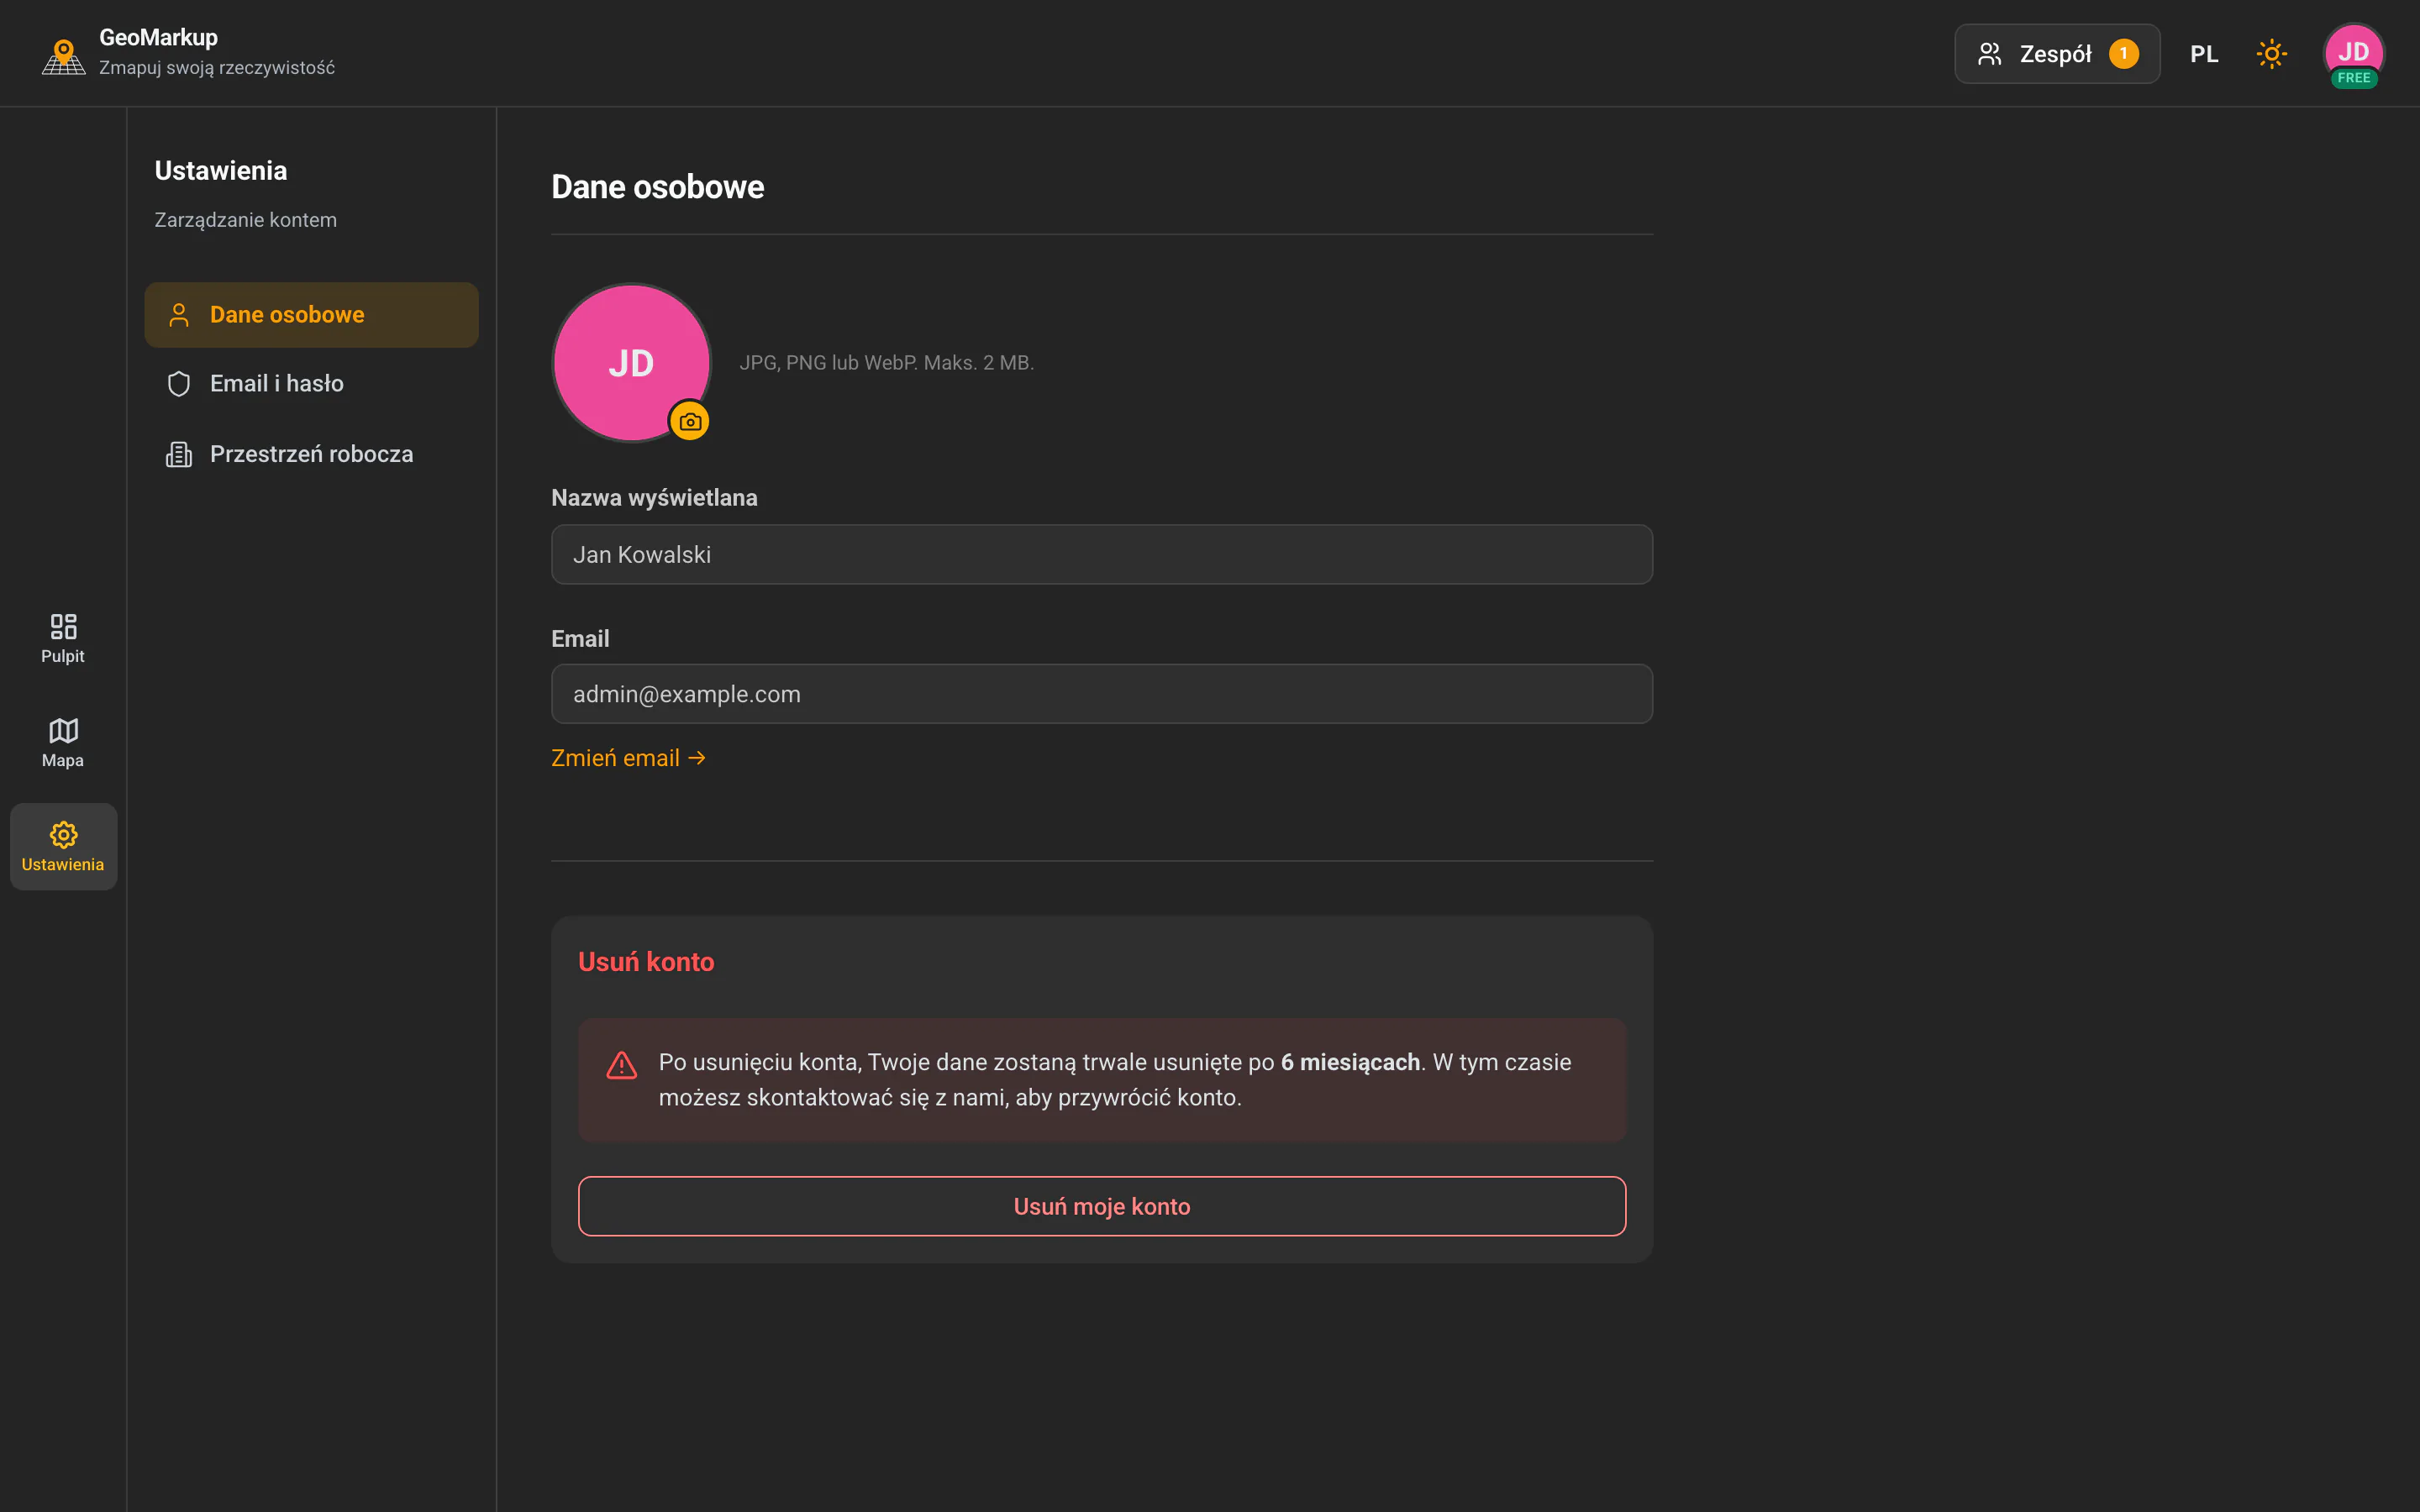Switch to Email i hasło section
Screen dimensions: 2420x1512
tap(311, 384)
